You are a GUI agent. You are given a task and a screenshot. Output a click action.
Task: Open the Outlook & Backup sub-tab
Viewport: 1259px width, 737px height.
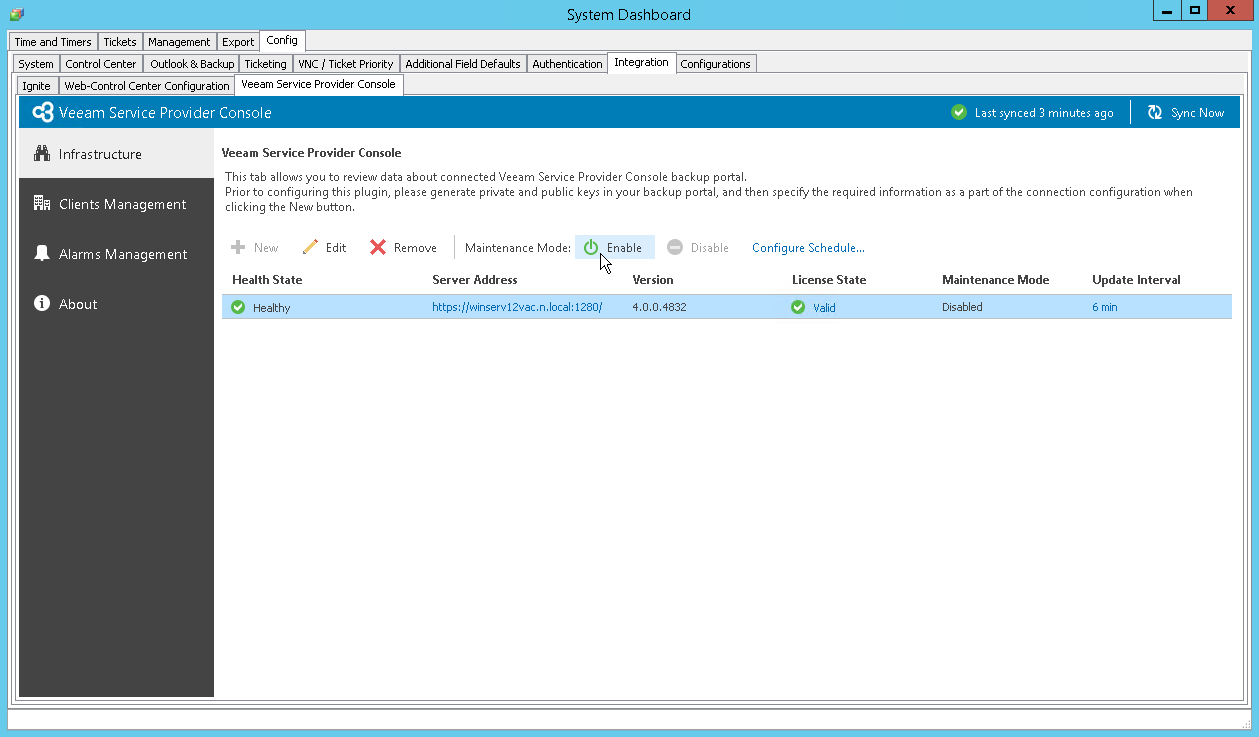point(192,64)
